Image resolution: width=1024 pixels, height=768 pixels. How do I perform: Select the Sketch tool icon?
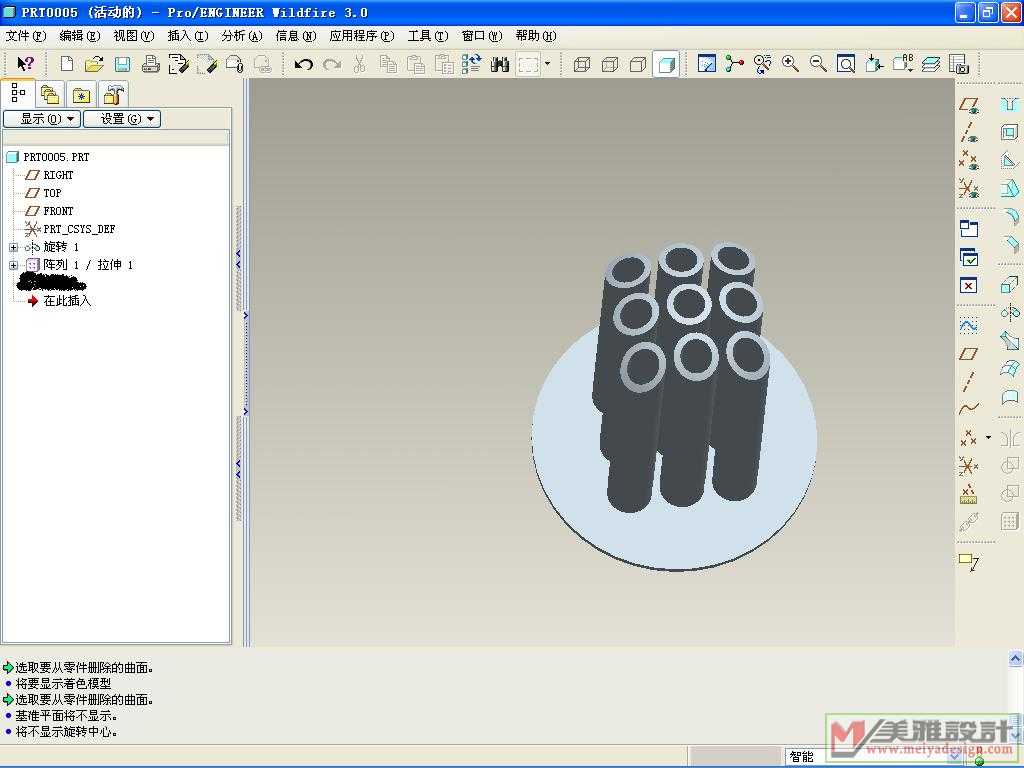969,326
